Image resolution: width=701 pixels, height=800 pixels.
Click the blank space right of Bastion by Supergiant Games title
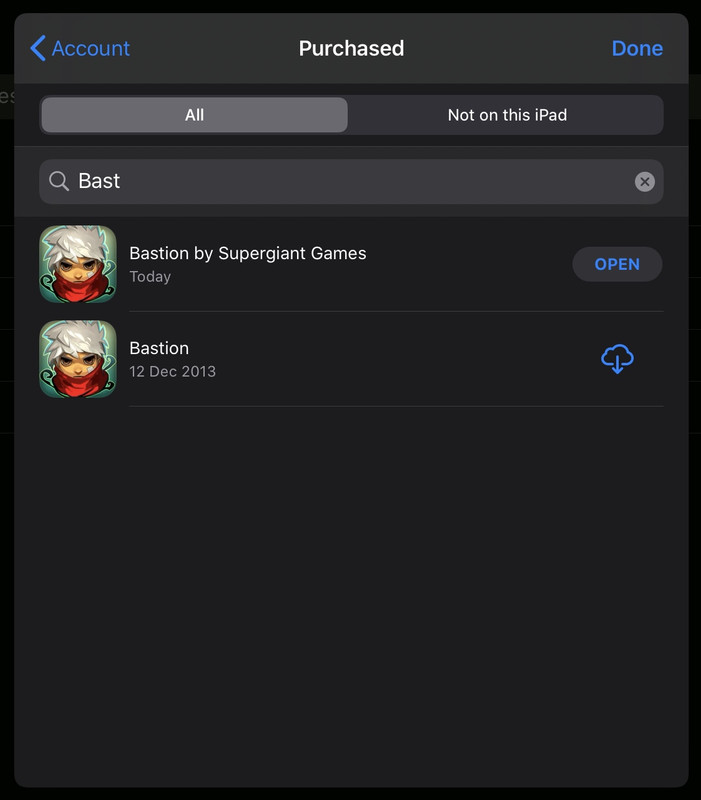point(468,254)
